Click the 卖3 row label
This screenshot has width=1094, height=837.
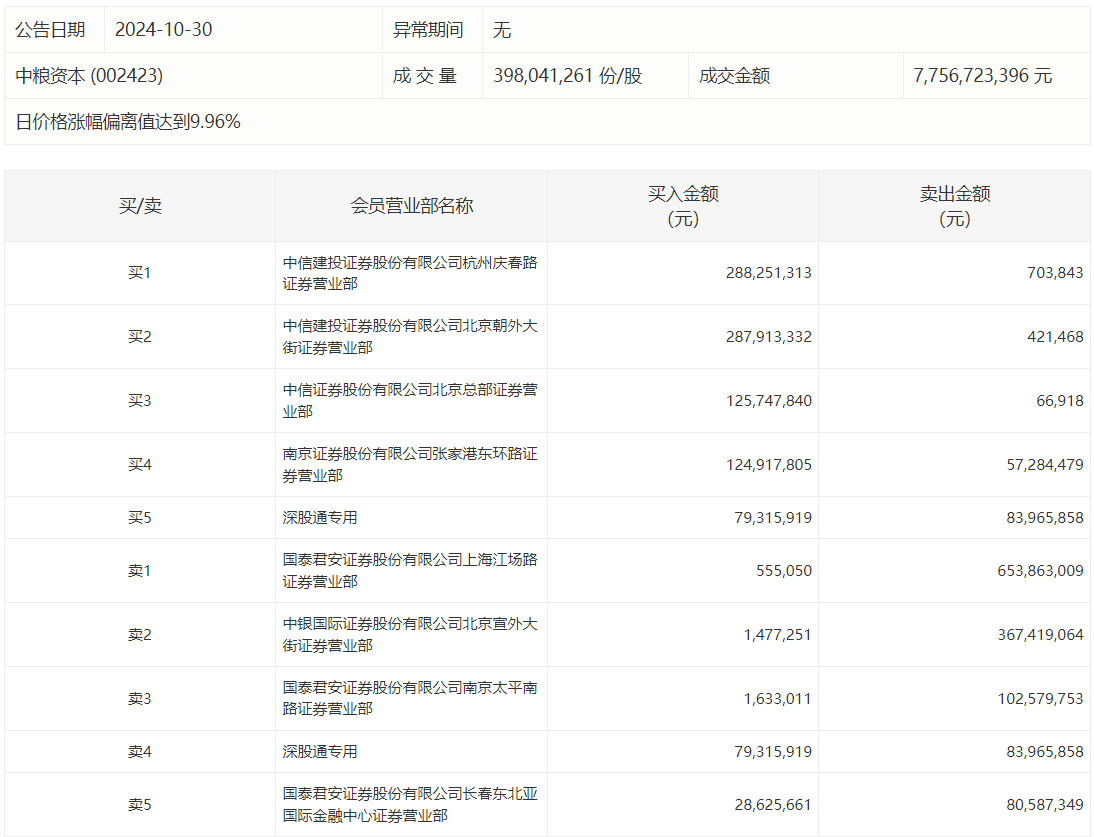click(140, 699)
